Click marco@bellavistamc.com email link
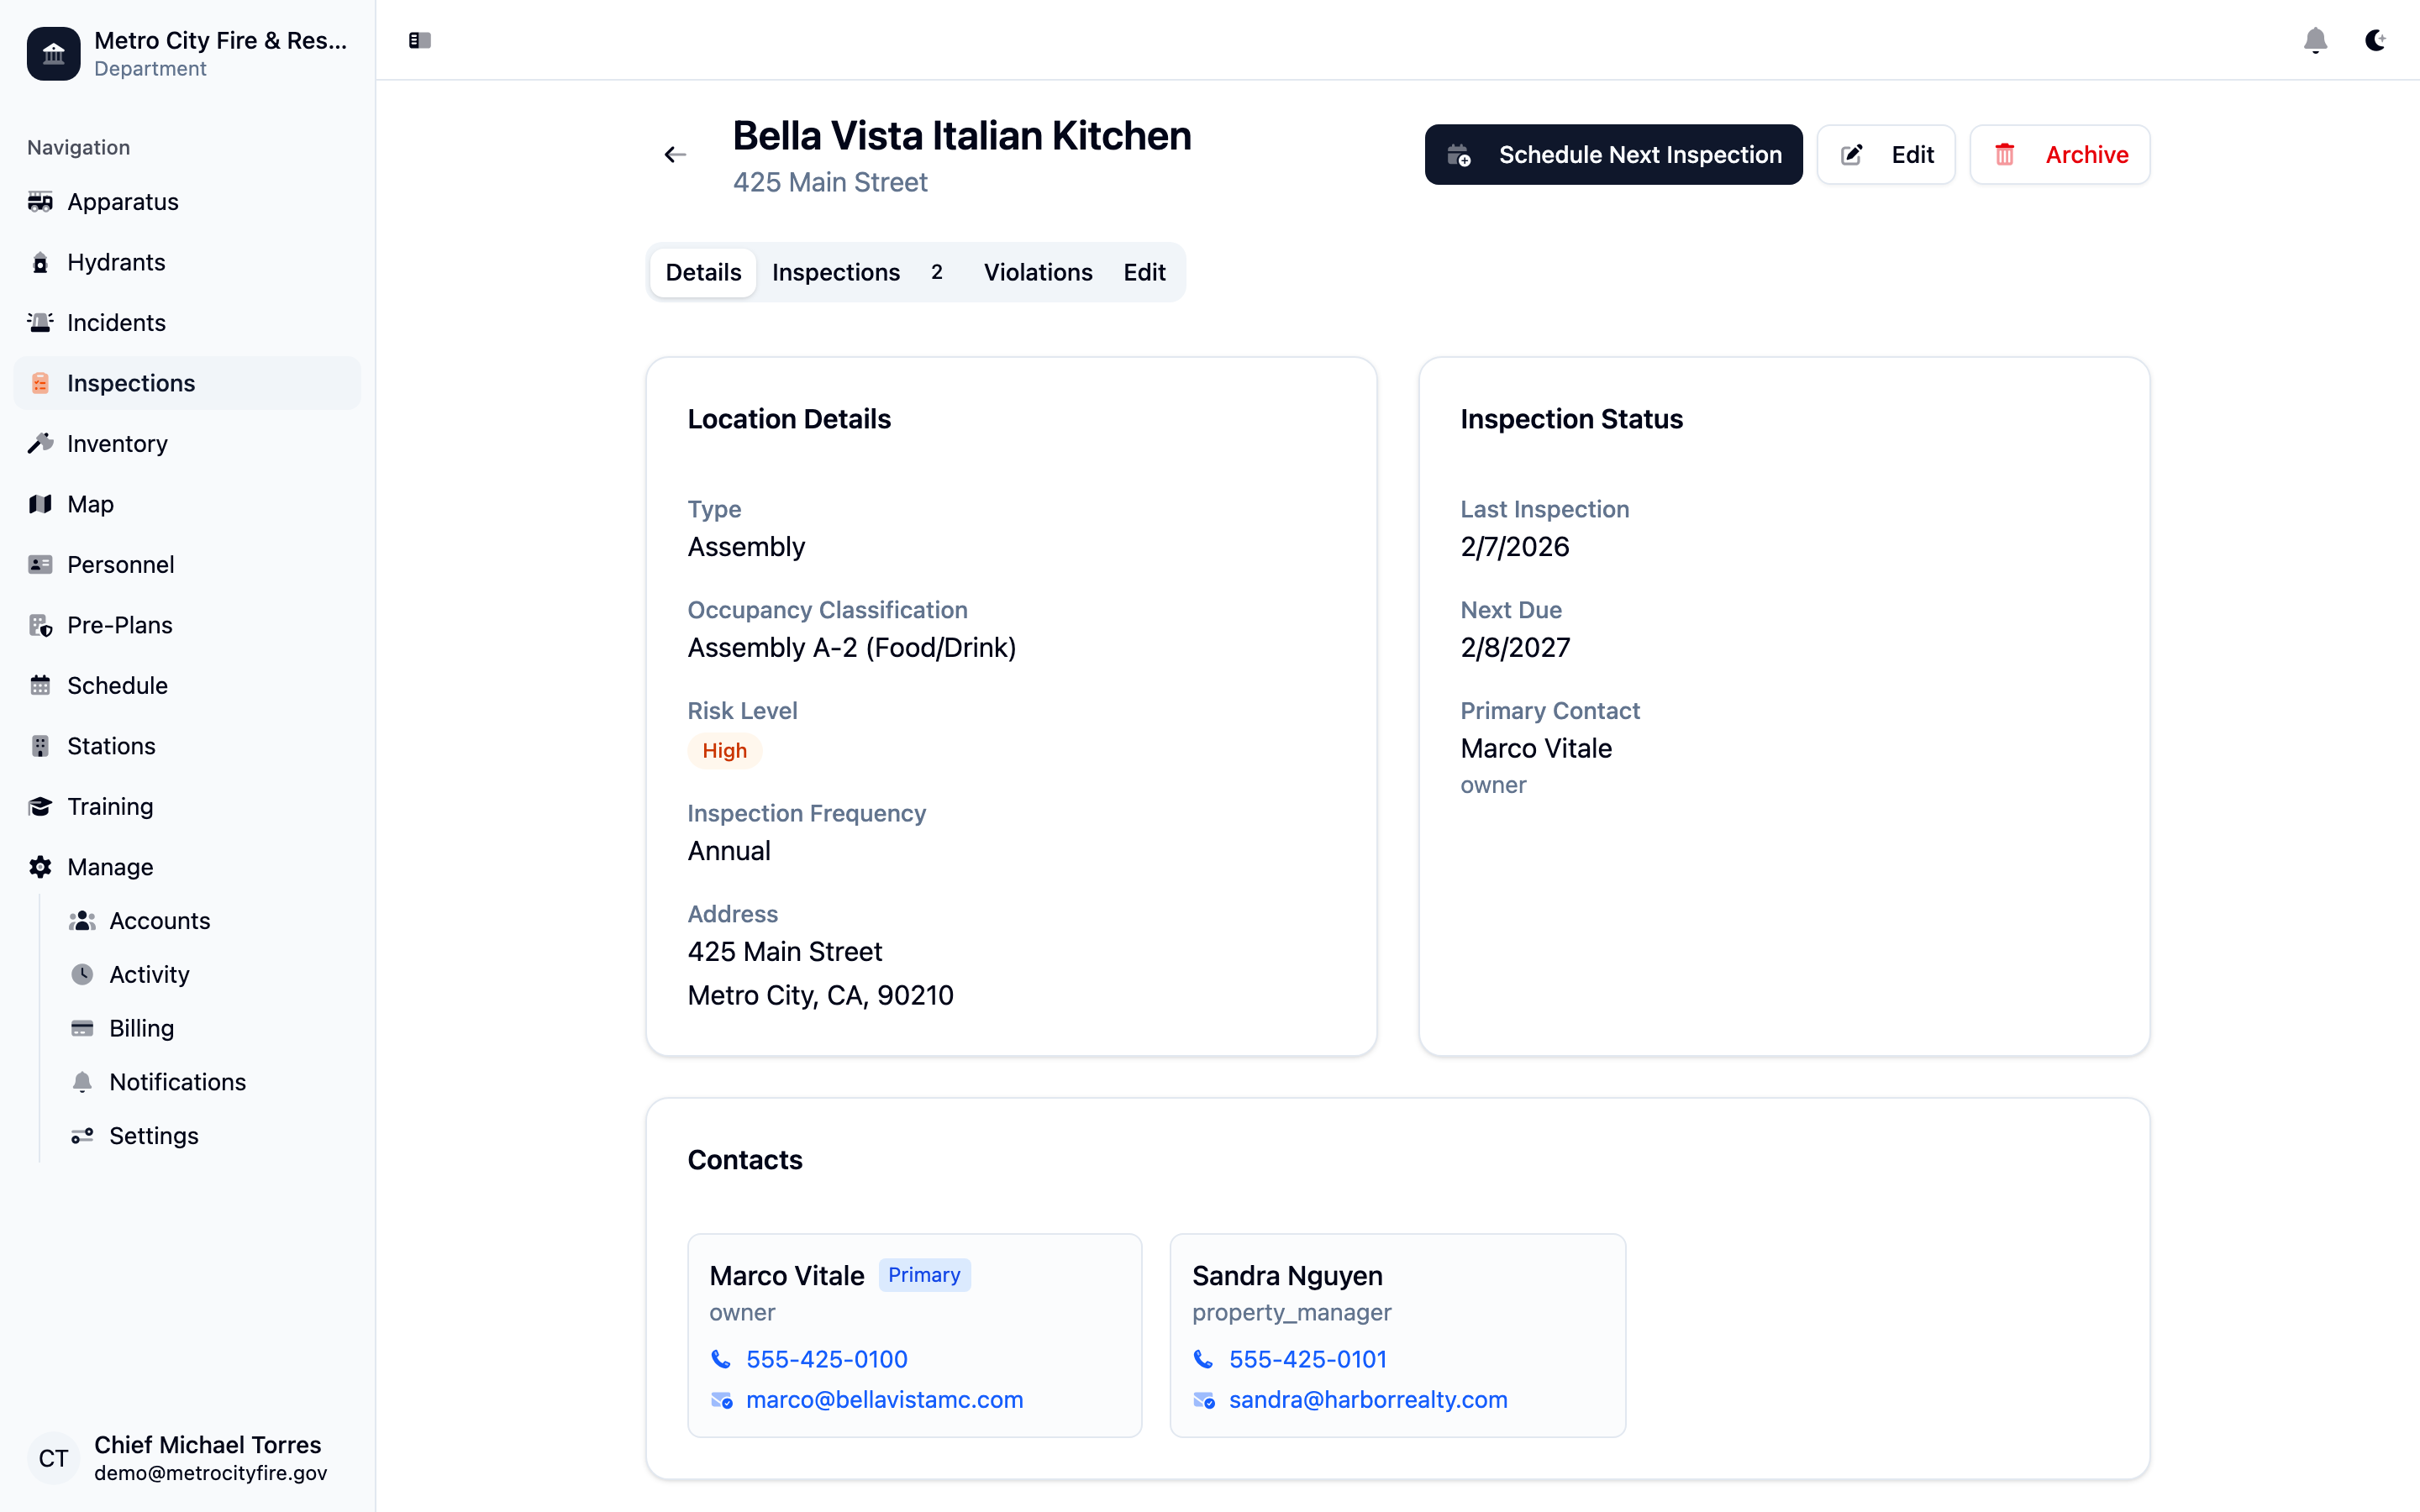The height and width of the screenshot is (1512, 2420). [884, 1400]
